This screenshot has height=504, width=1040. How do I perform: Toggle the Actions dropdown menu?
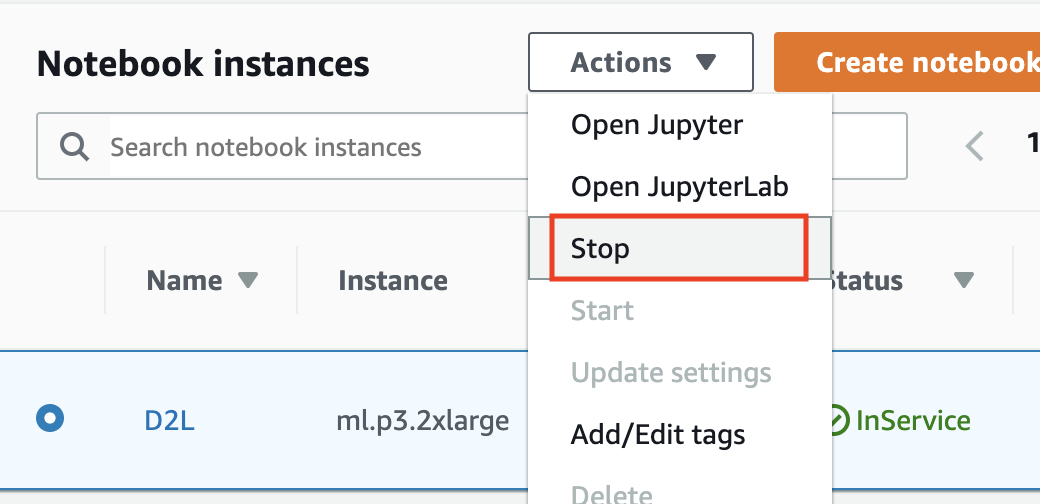pos(641,62)
